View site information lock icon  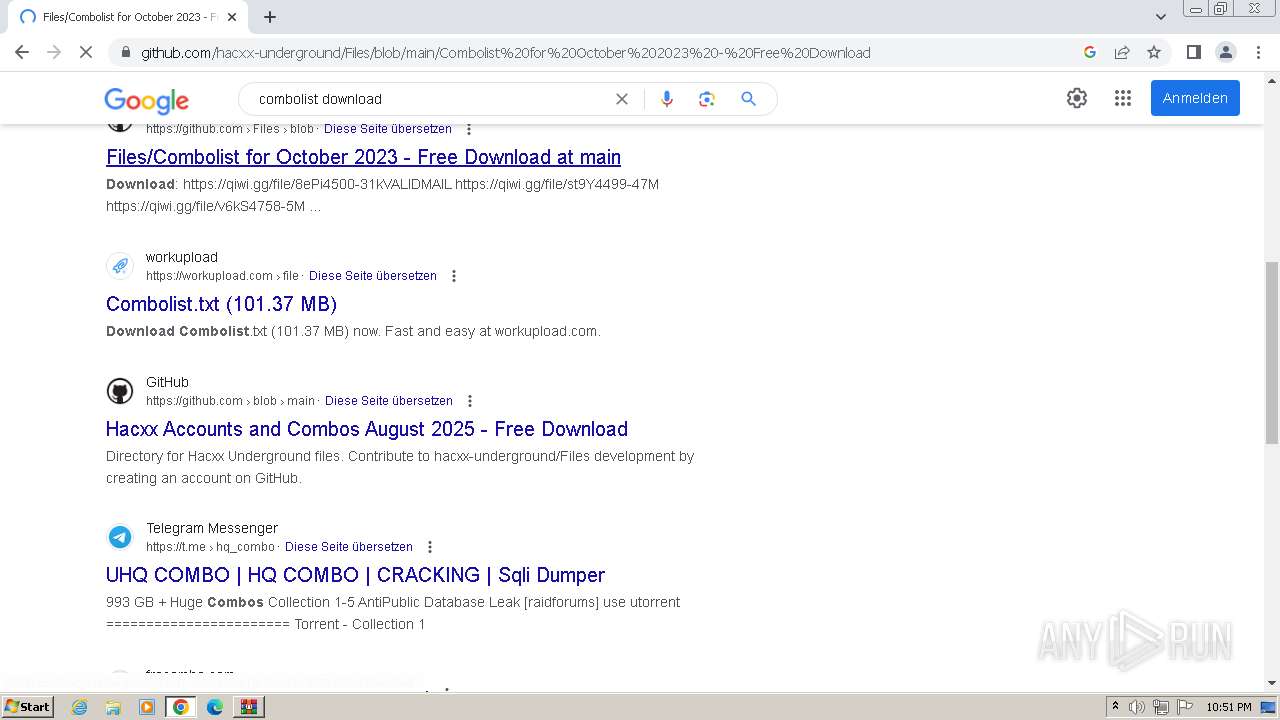point(124,52)
